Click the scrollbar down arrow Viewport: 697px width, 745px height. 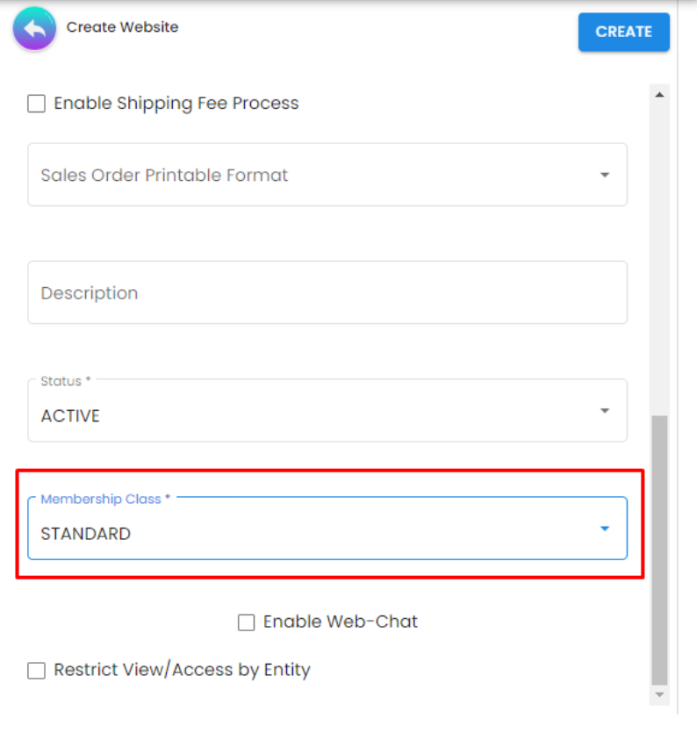pos(659,694)
